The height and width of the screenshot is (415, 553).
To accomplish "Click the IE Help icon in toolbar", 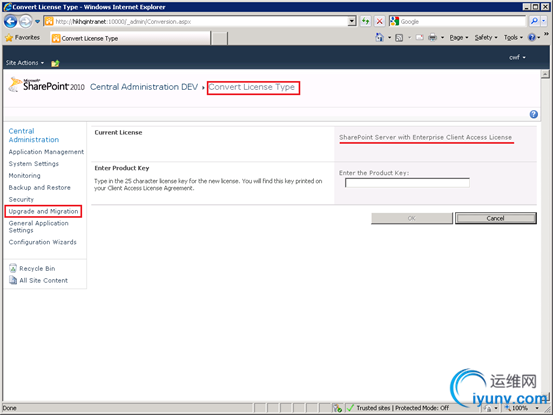I will pyautogui.click(x=532, y=37).
